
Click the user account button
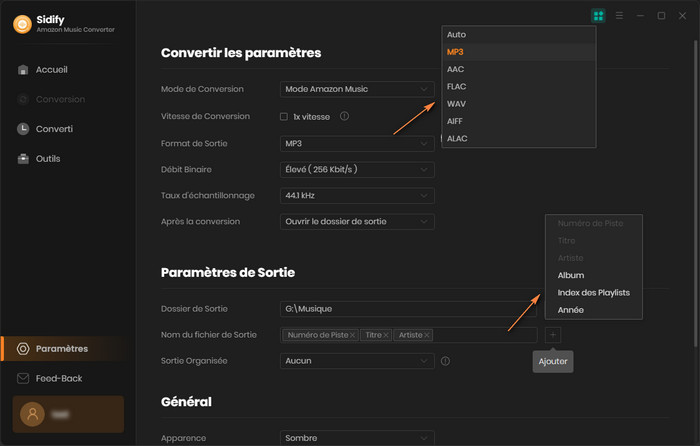67,414
